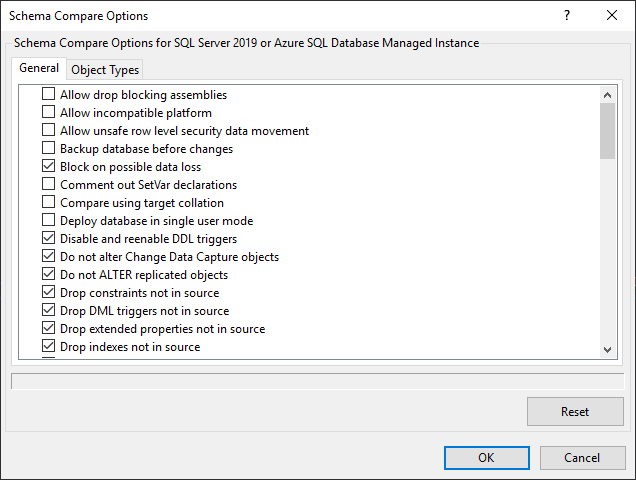Image resolution: width=636 pixels, height=480 pixels.
Task: Check Deploy database in single user mode
Action: [x=49, y=221]
